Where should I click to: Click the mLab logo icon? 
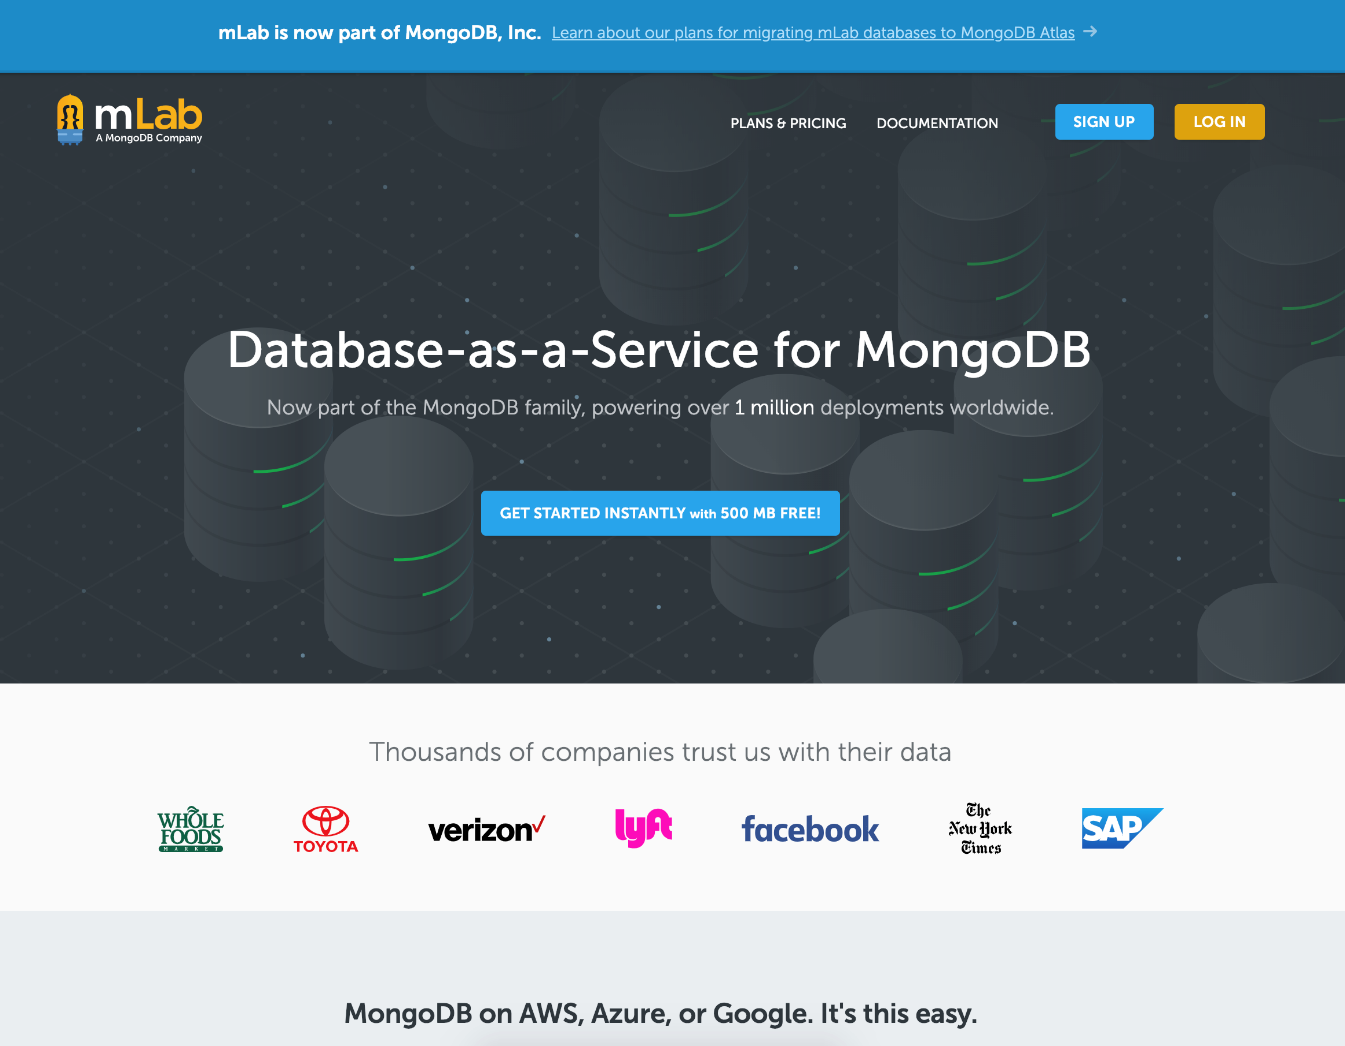tap(70, 120)
